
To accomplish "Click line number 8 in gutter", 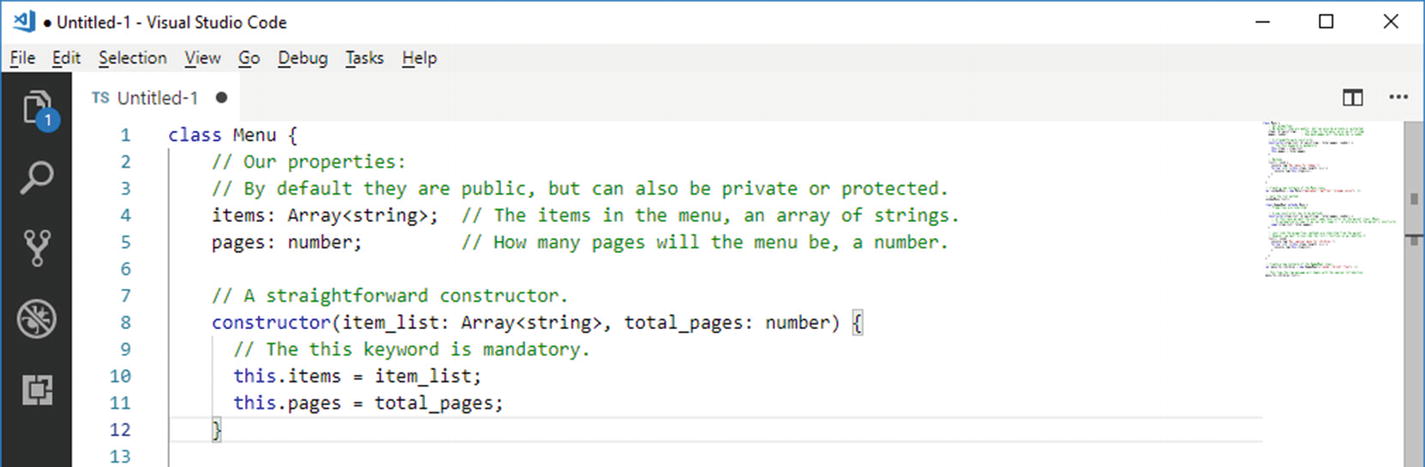I will tap(125, 323).
